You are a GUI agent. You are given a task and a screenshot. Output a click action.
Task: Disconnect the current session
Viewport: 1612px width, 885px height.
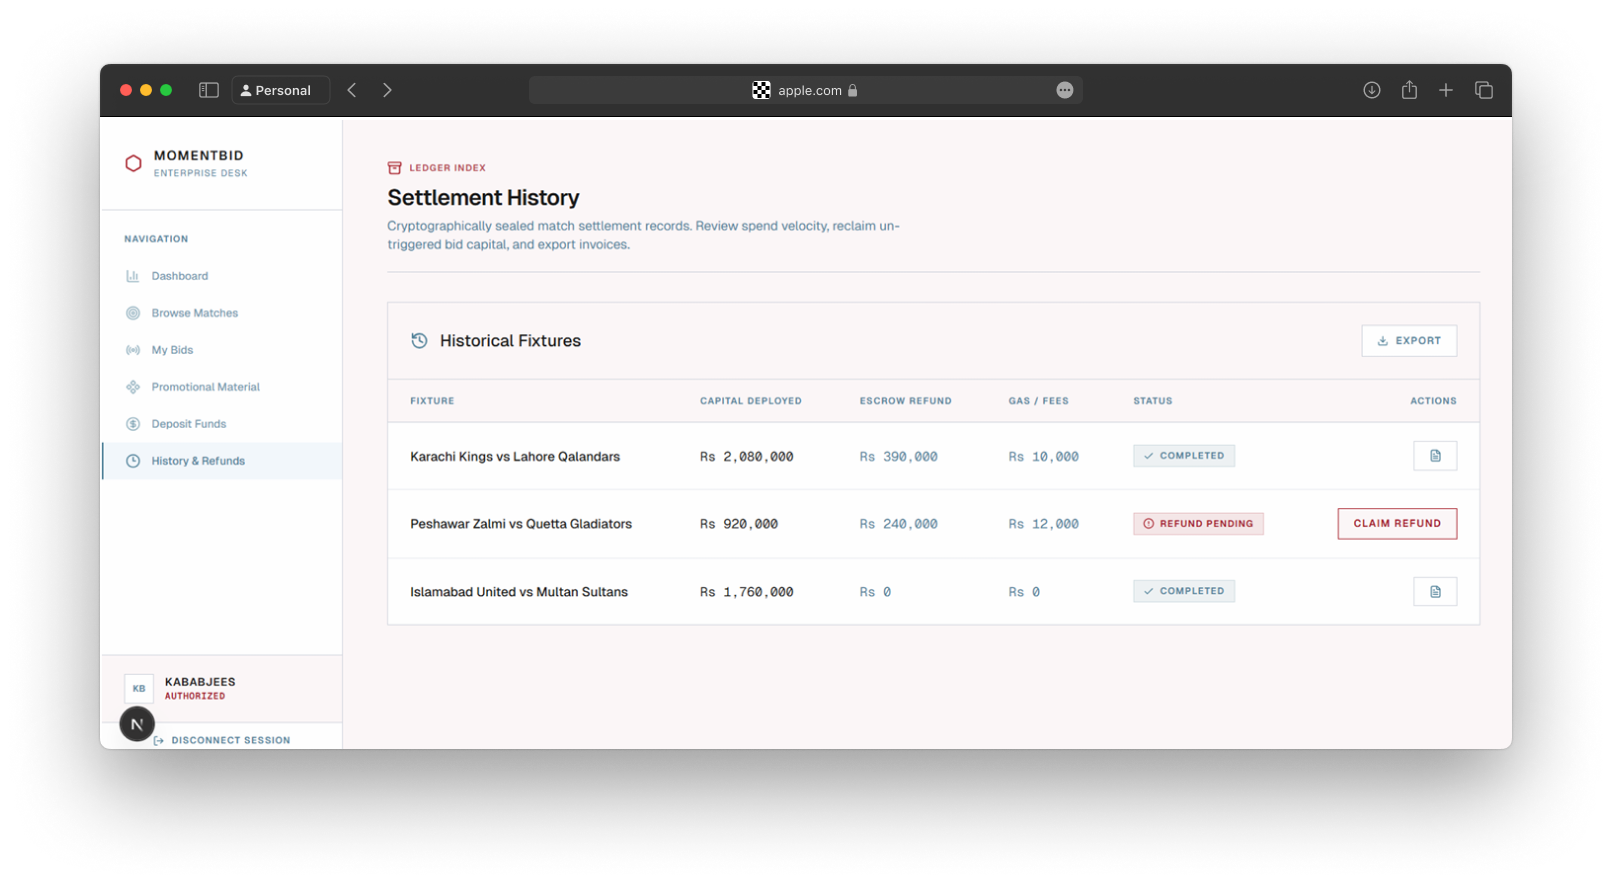coord(222,740)
